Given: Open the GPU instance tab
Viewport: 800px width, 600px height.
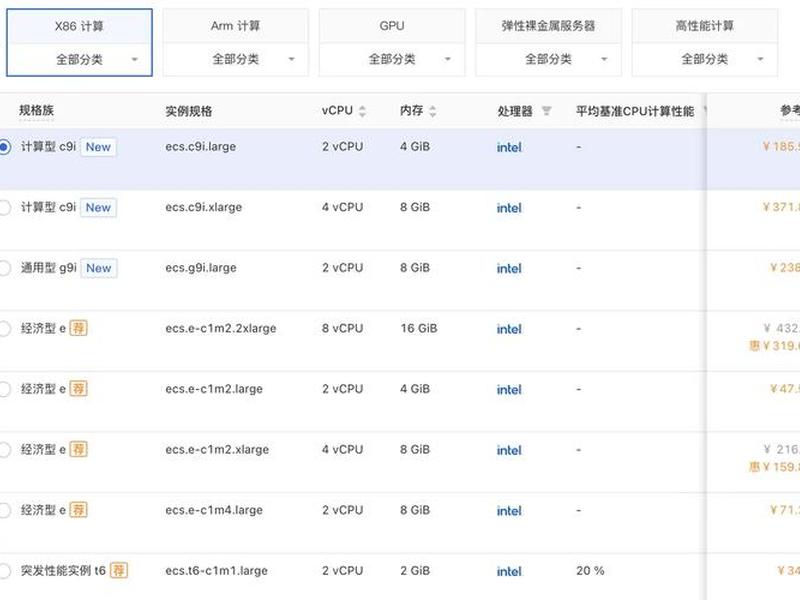Looking at the screenshot, I should tap(392, 26).
